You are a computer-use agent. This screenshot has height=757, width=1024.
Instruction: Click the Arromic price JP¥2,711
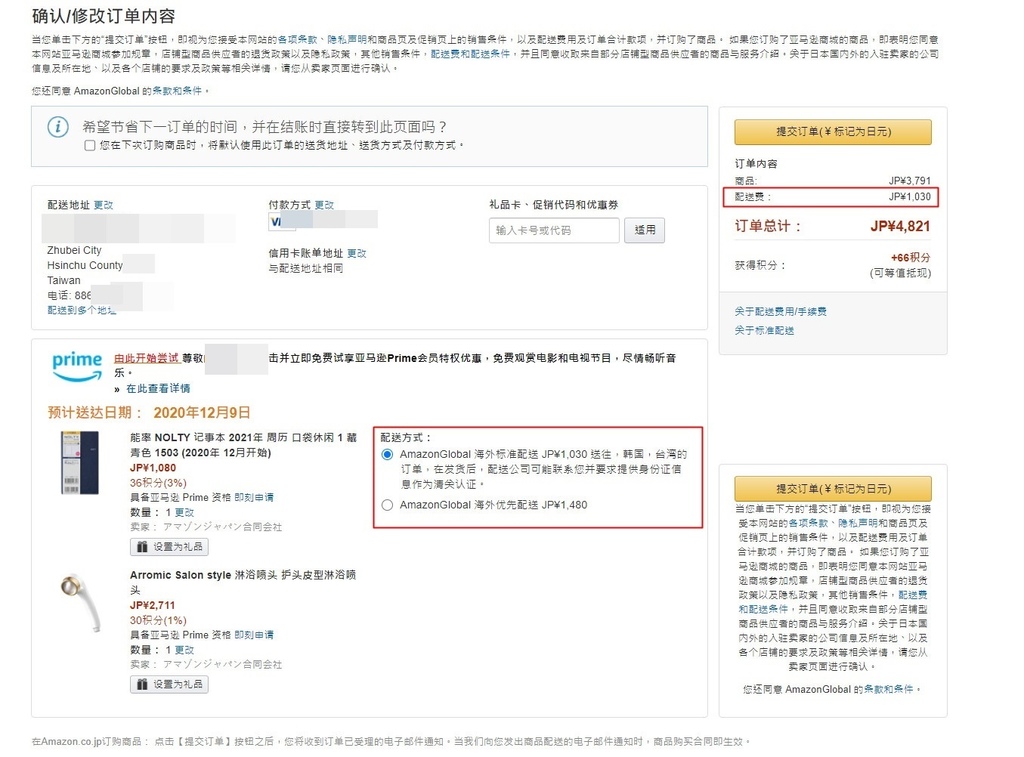tap(152, 605)
